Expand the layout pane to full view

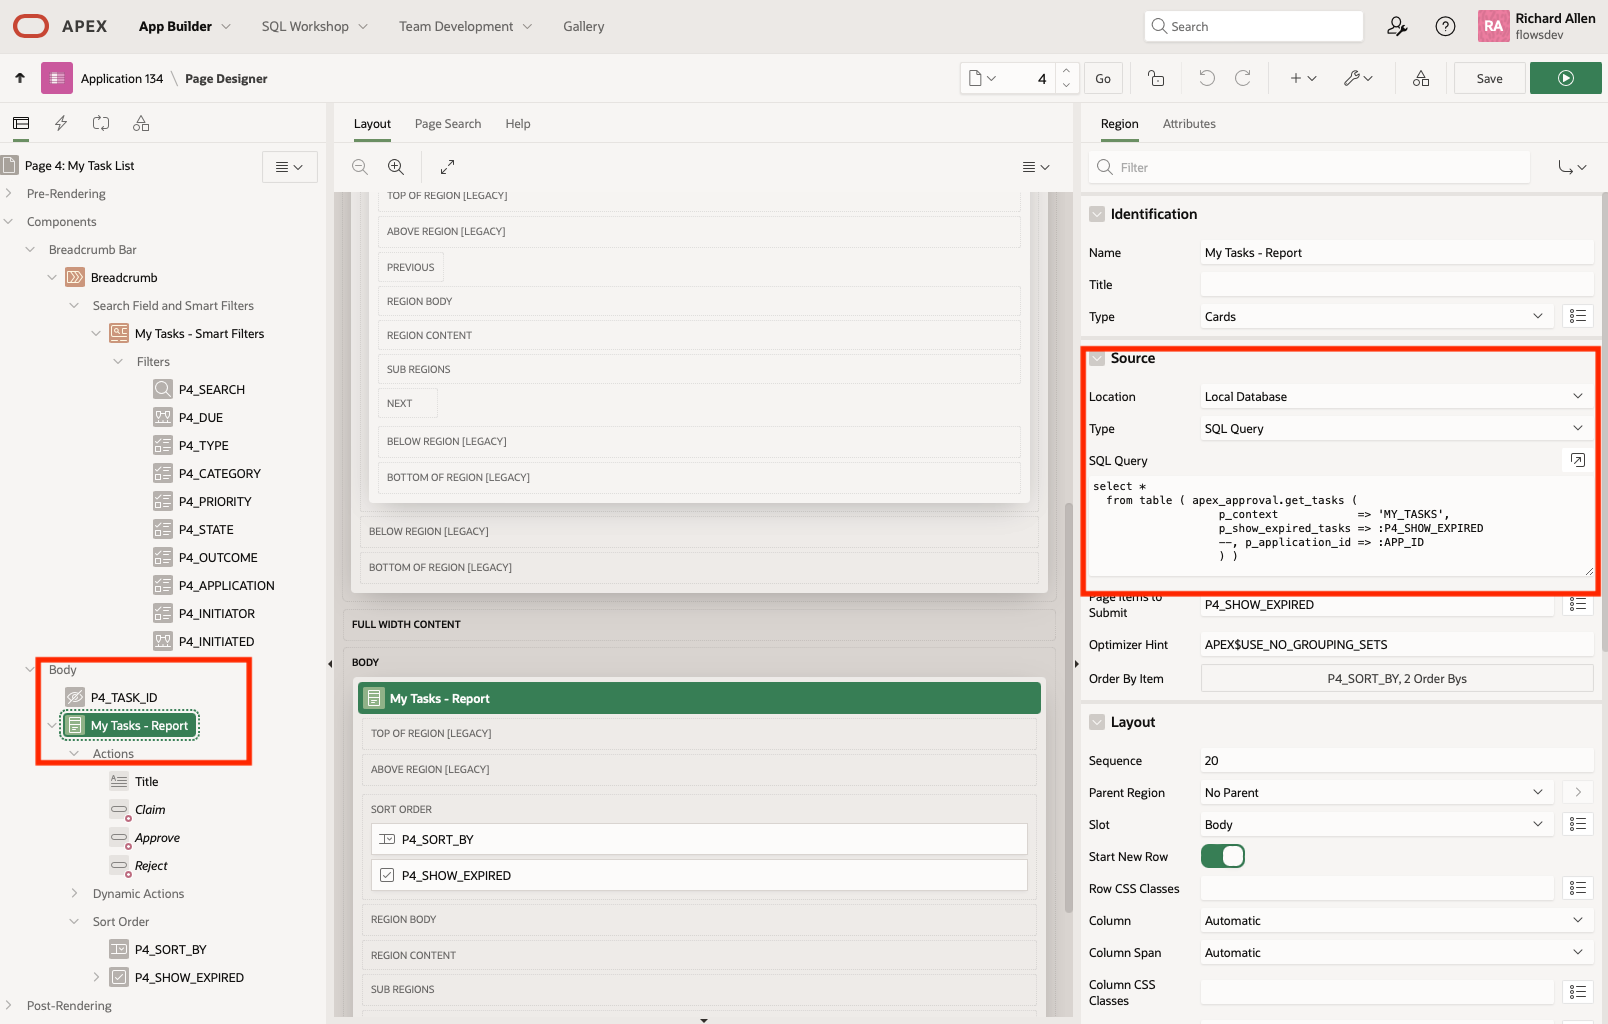point(448,167)
